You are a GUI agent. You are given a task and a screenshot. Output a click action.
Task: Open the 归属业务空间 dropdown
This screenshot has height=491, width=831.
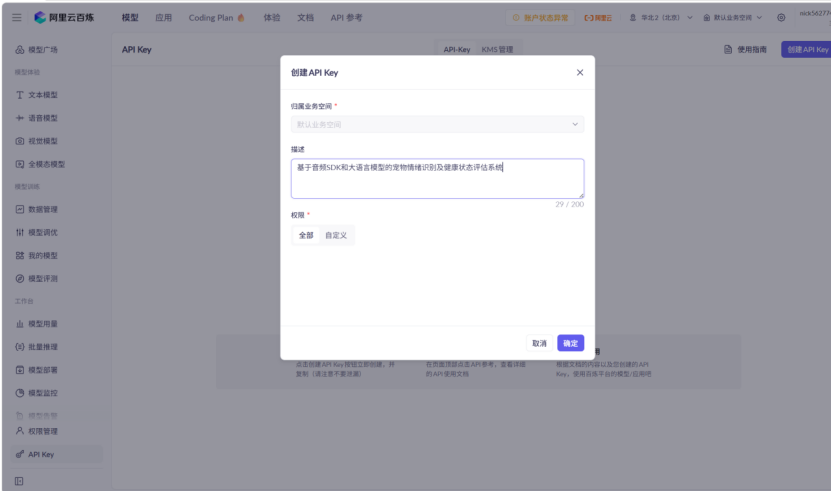437,125
